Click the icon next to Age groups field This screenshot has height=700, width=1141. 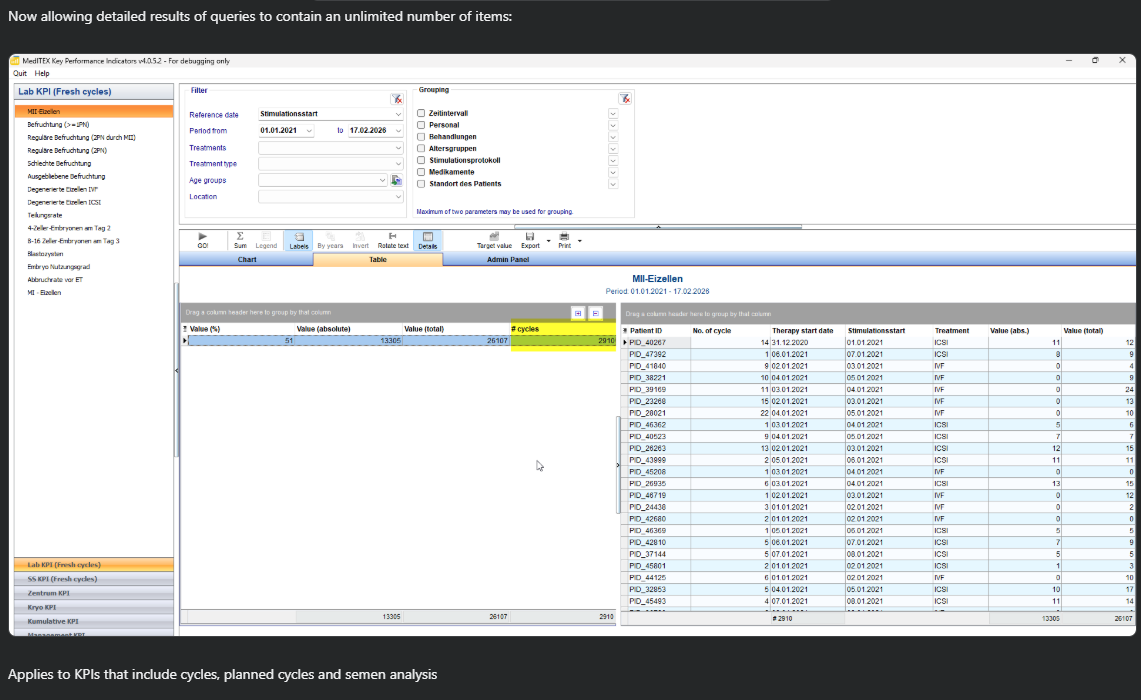pyautogui.click(x=397, y=180)
